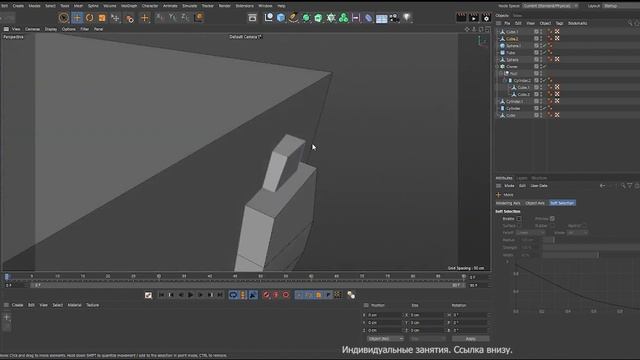Open the Light objects icon
640x360 pixels.
pyautogui.click(x=407, y=18)
